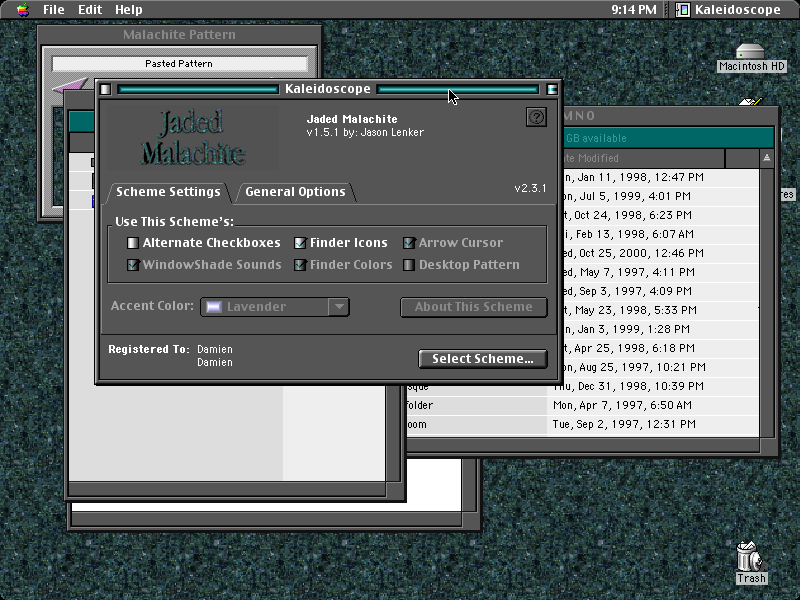The image size is (800, 600).
Task: Click the Finder window vertical scrollbar
Action: [767, 303]
